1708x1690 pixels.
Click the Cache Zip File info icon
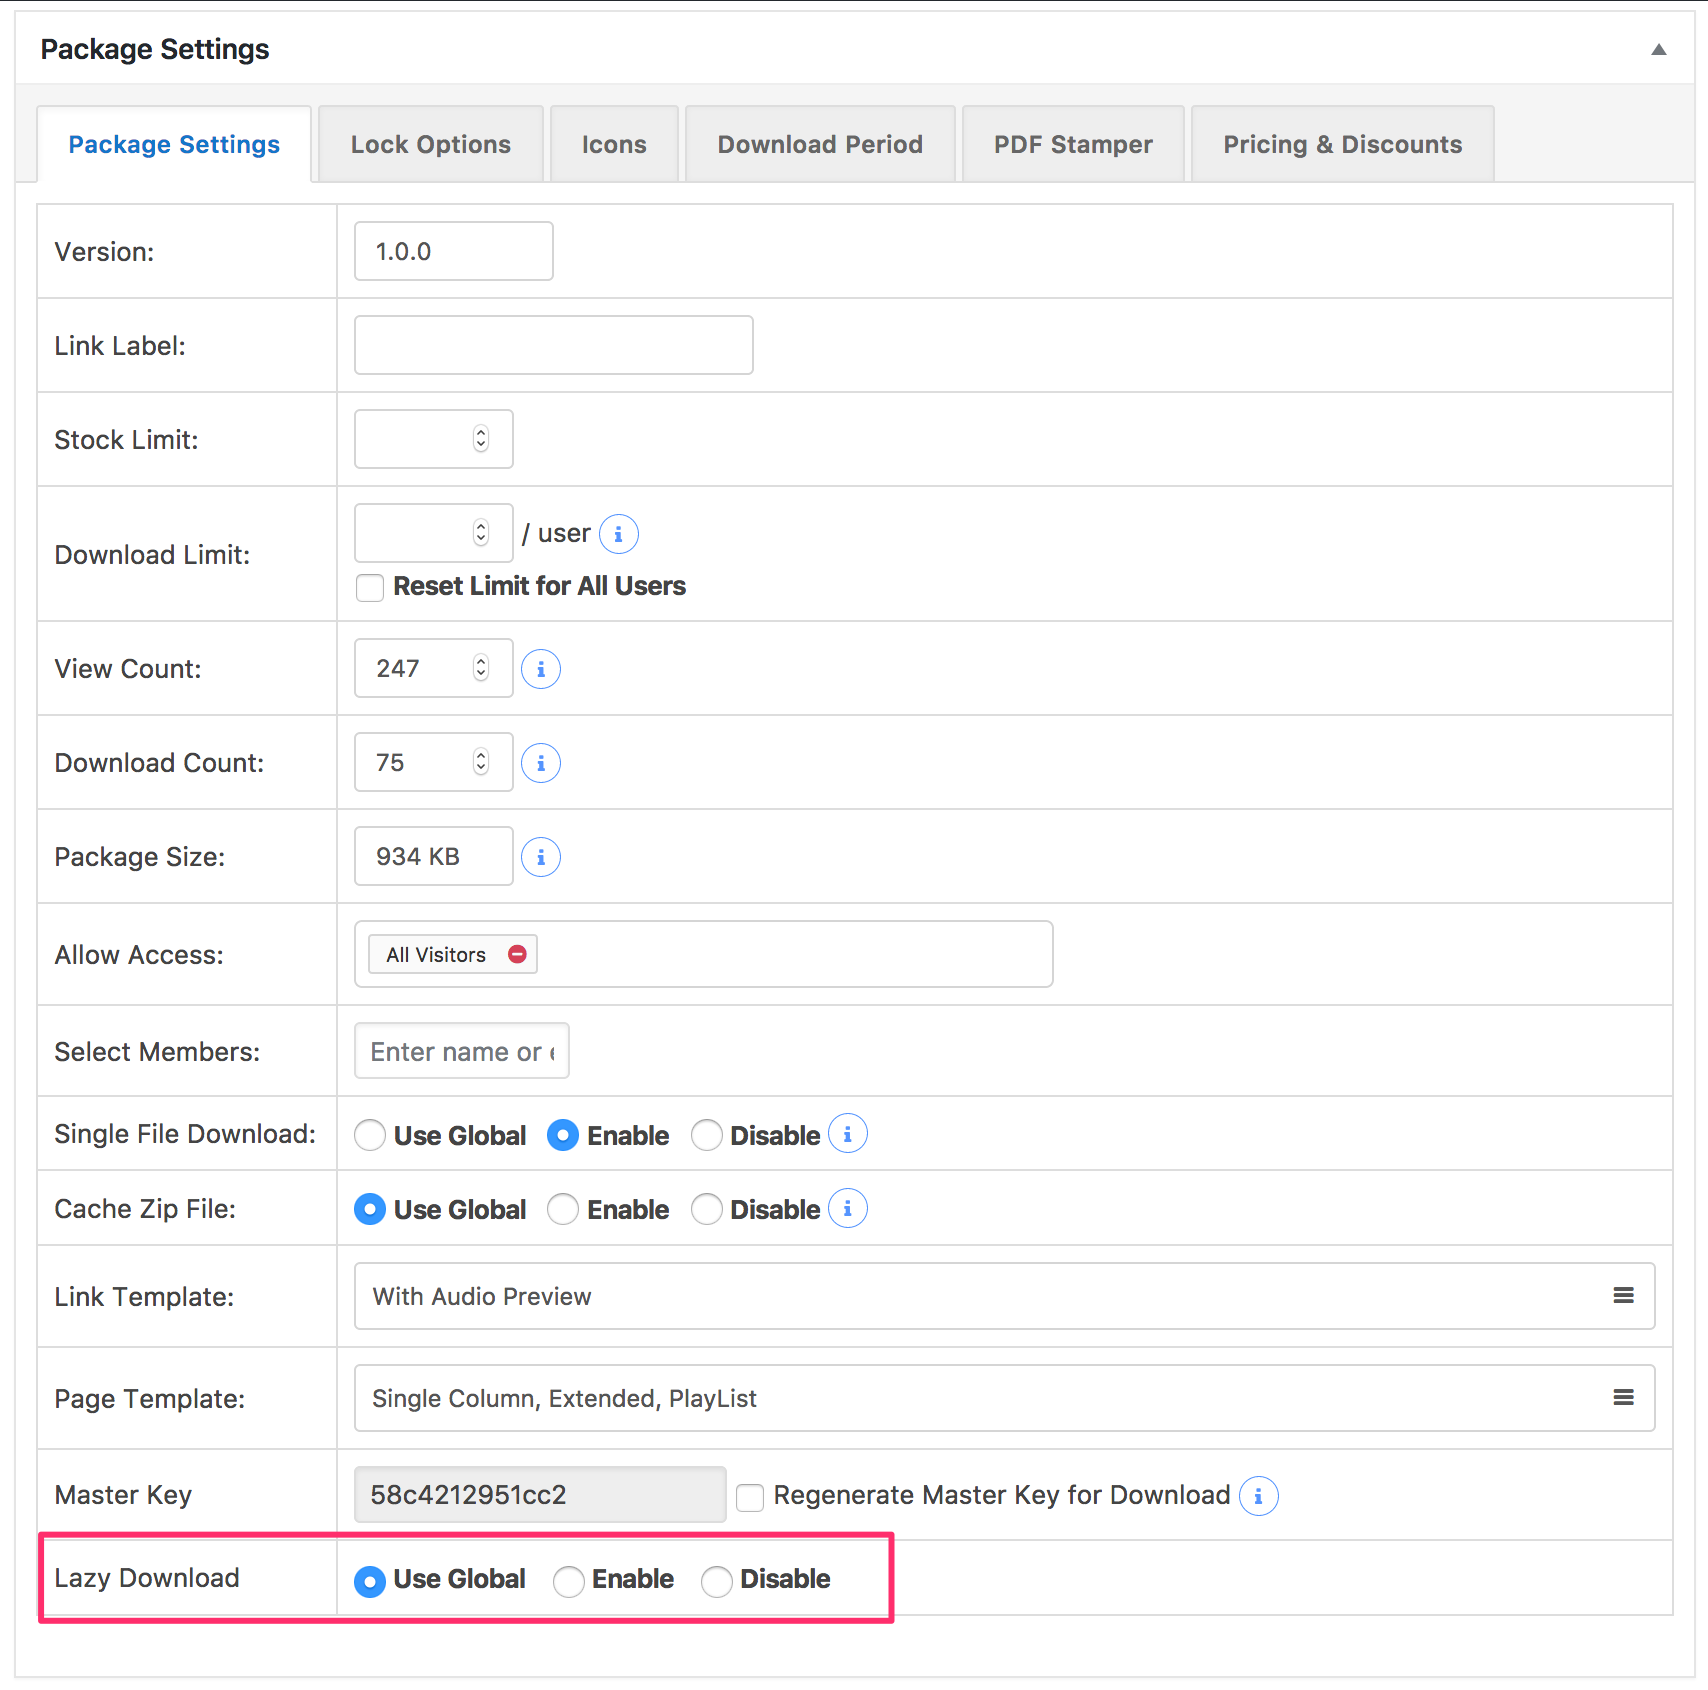pyautogui.click(x=847, y=1209)
